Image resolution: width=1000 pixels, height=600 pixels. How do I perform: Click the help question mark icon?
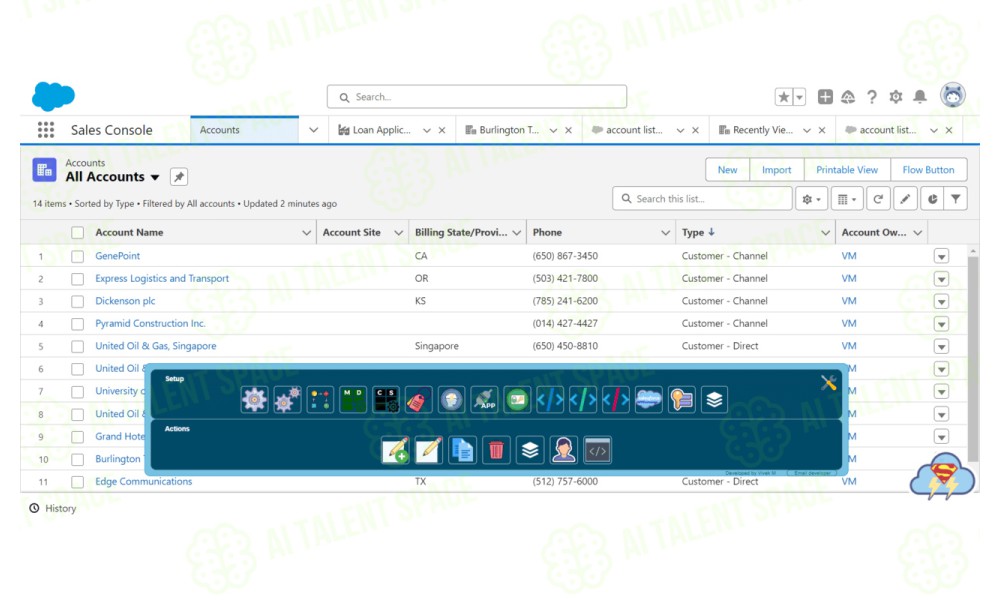click(x=871, y=97)
